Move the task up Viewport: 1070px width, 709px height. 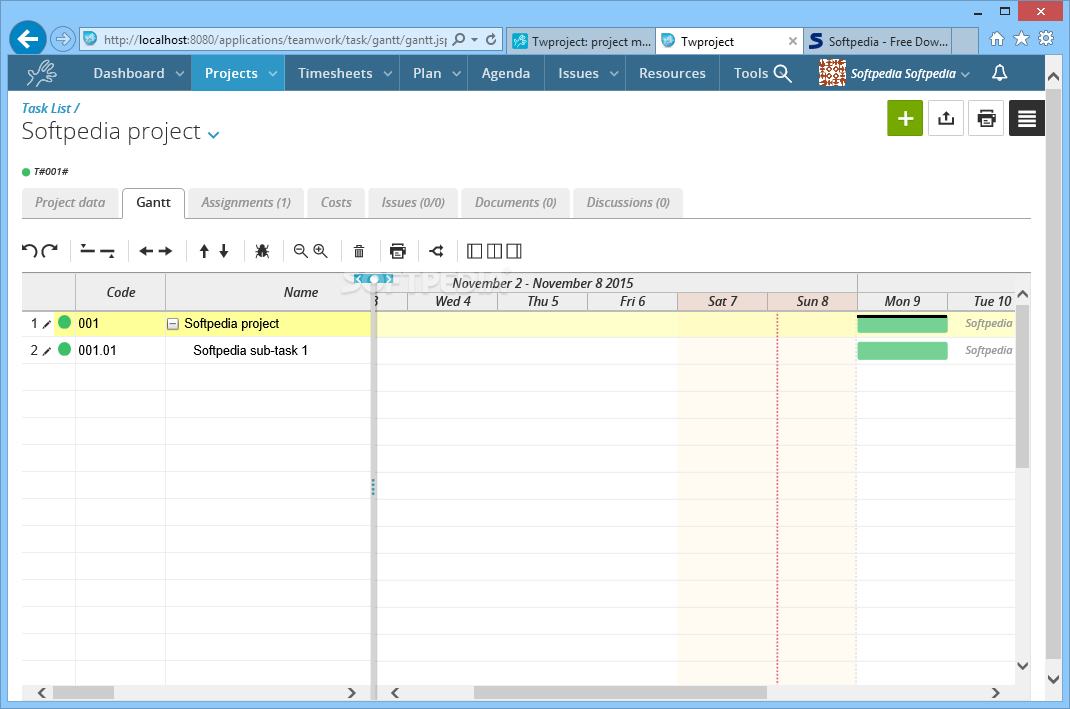[204, 251]
